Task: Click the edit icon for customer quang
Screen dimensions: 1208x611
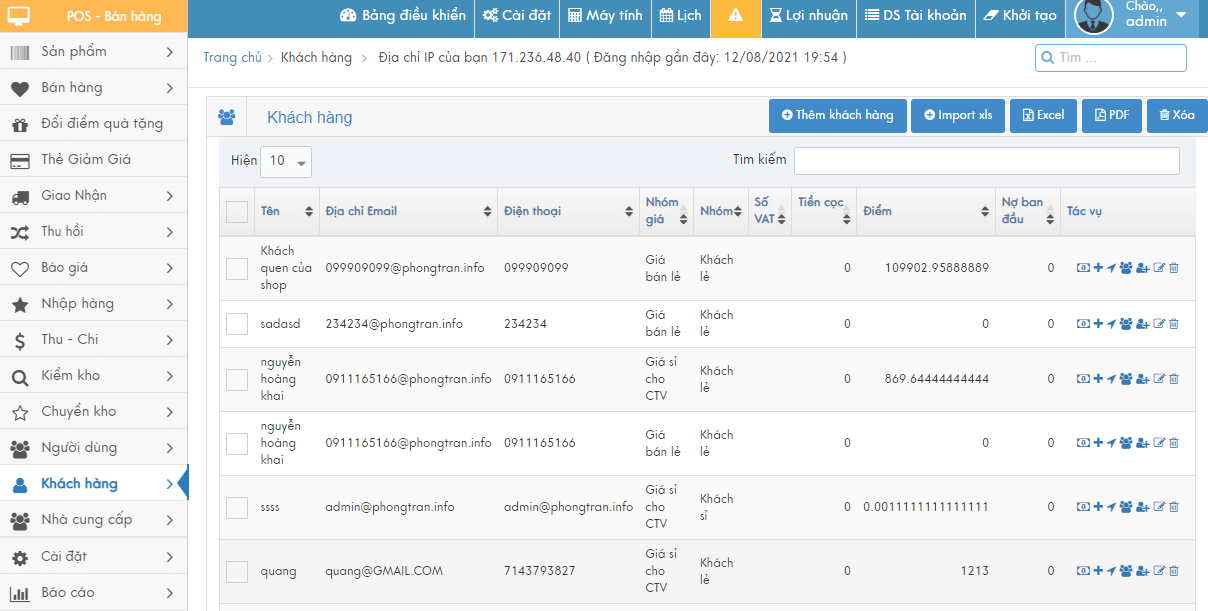Action: coord(1159,571)
